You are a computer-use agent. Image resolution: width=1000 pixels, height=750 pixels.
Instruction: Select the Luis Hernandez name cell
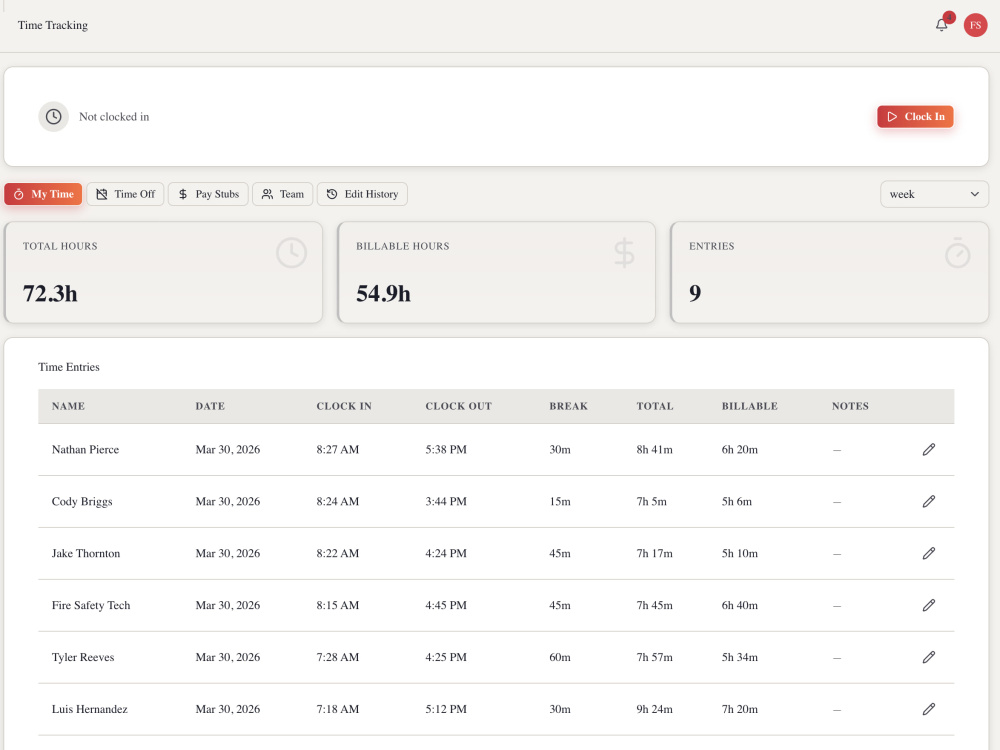coord(89,709)
